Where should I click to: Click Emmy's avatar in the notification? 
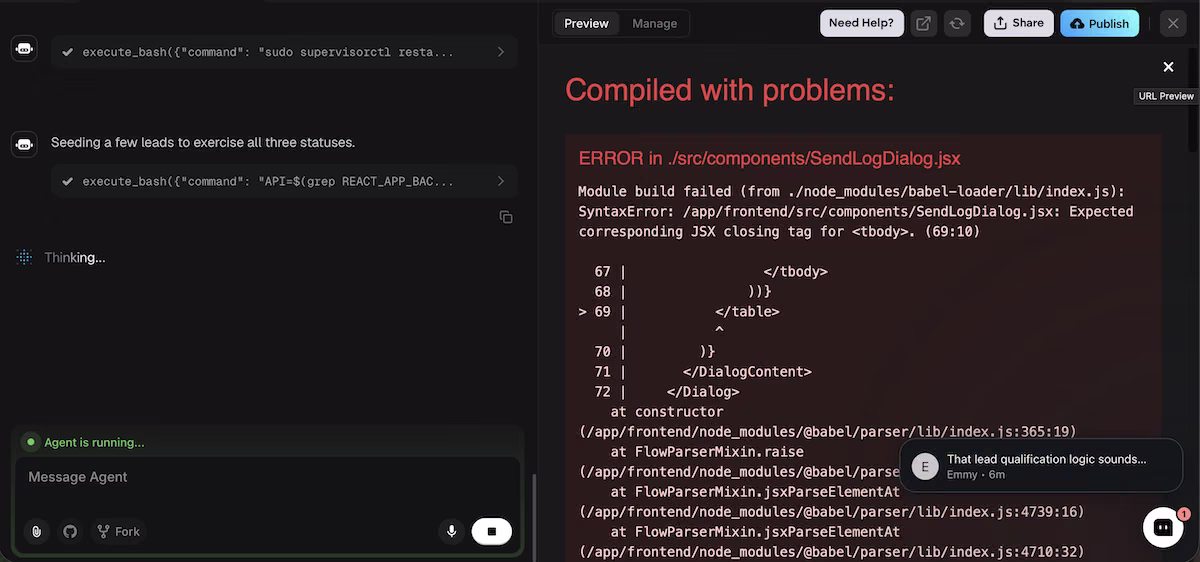925,465
